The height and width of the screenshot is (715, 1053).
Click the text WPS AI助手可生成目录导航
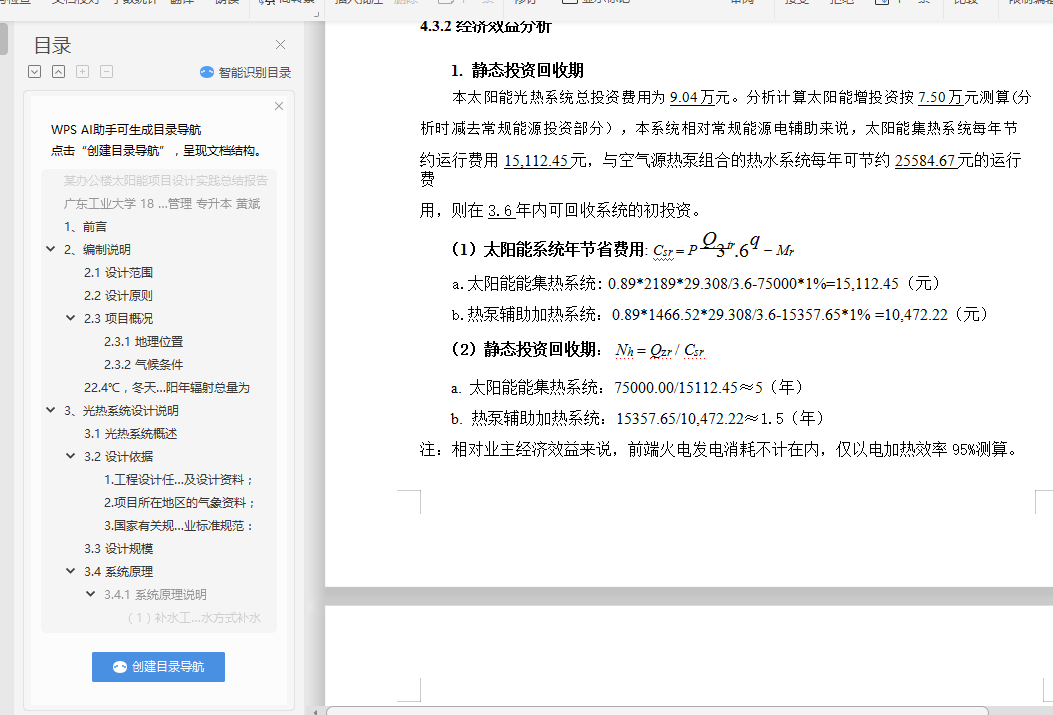126,130
